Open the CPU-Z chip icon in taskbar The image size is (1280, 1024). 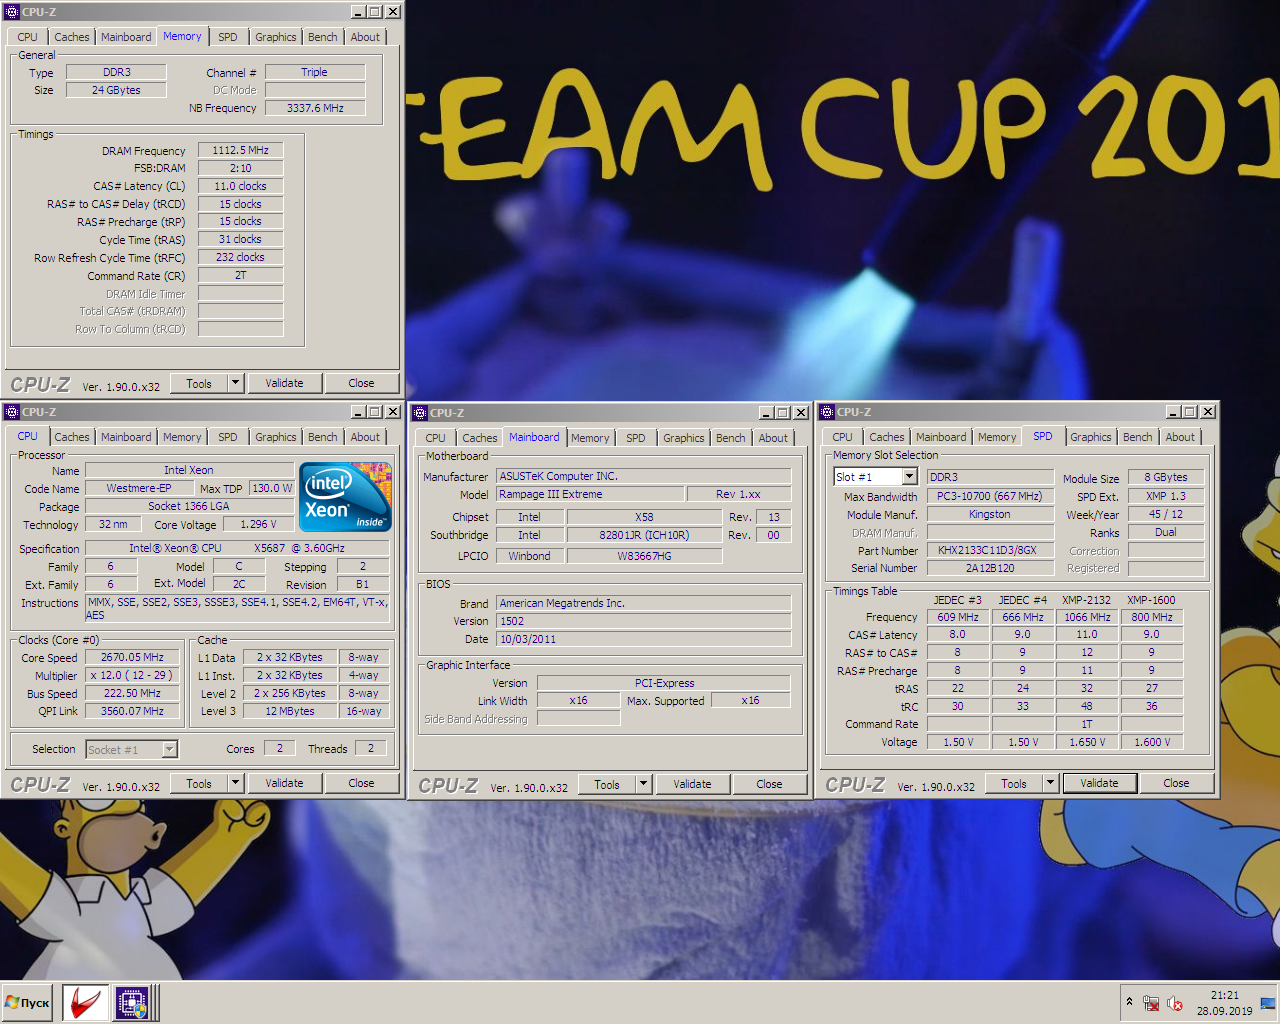131,1002
